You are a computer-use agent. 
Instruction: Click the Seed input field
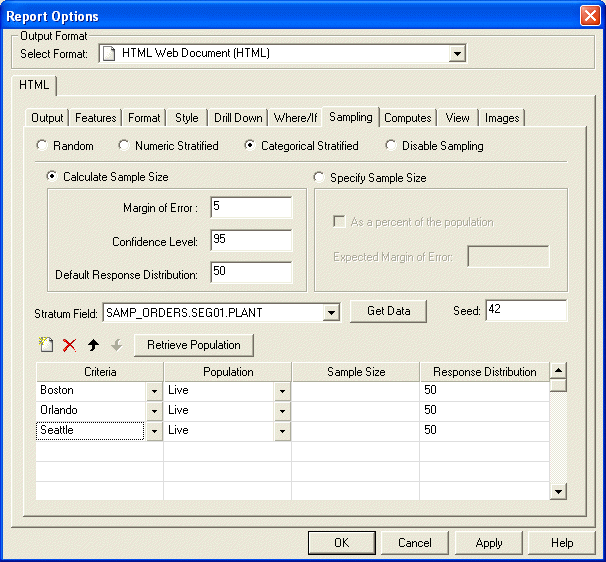pyautogui.click(x=526, y=310)
